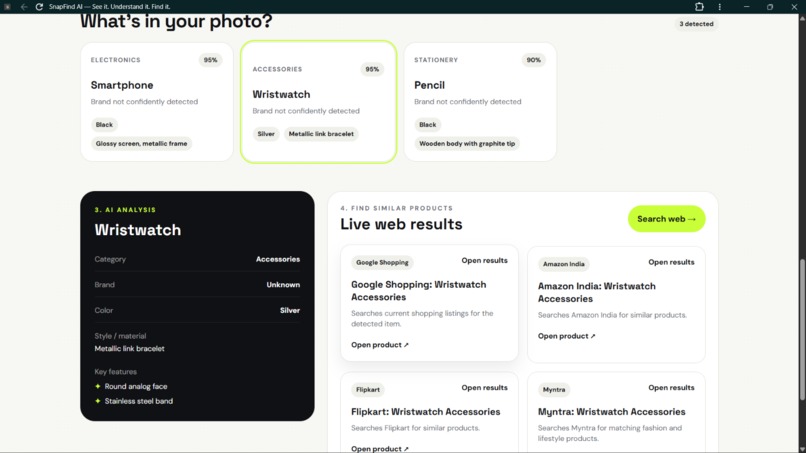Click Smartphone's 95% confidence badge

[210, 60]
